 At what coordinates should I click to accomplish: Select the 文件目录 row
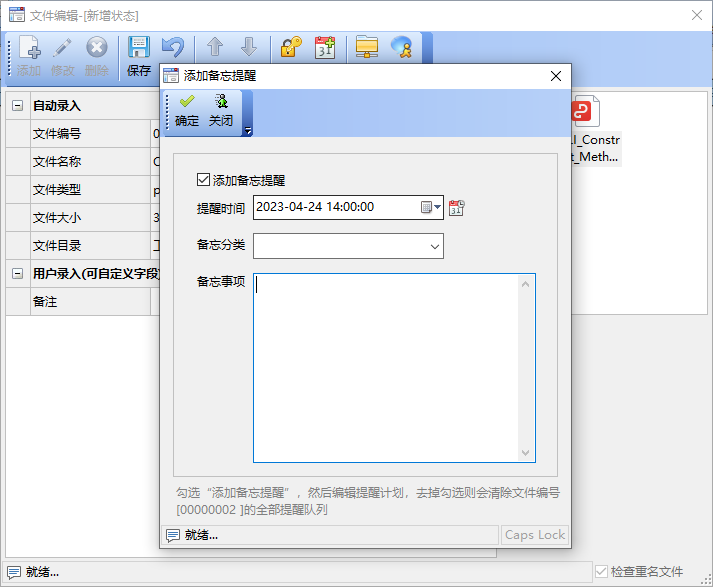(82, 246)
